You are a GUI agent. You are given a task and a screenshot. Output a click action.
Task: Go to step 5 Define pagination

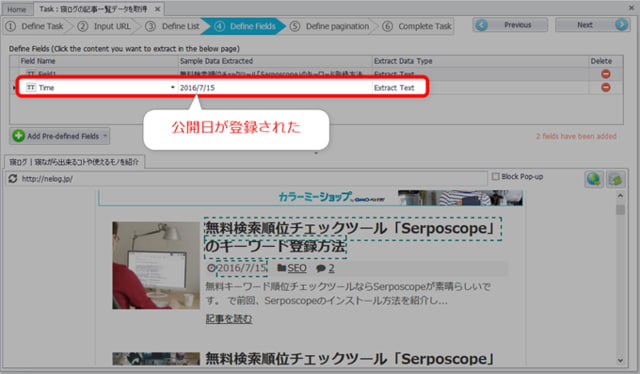[330, 26]
